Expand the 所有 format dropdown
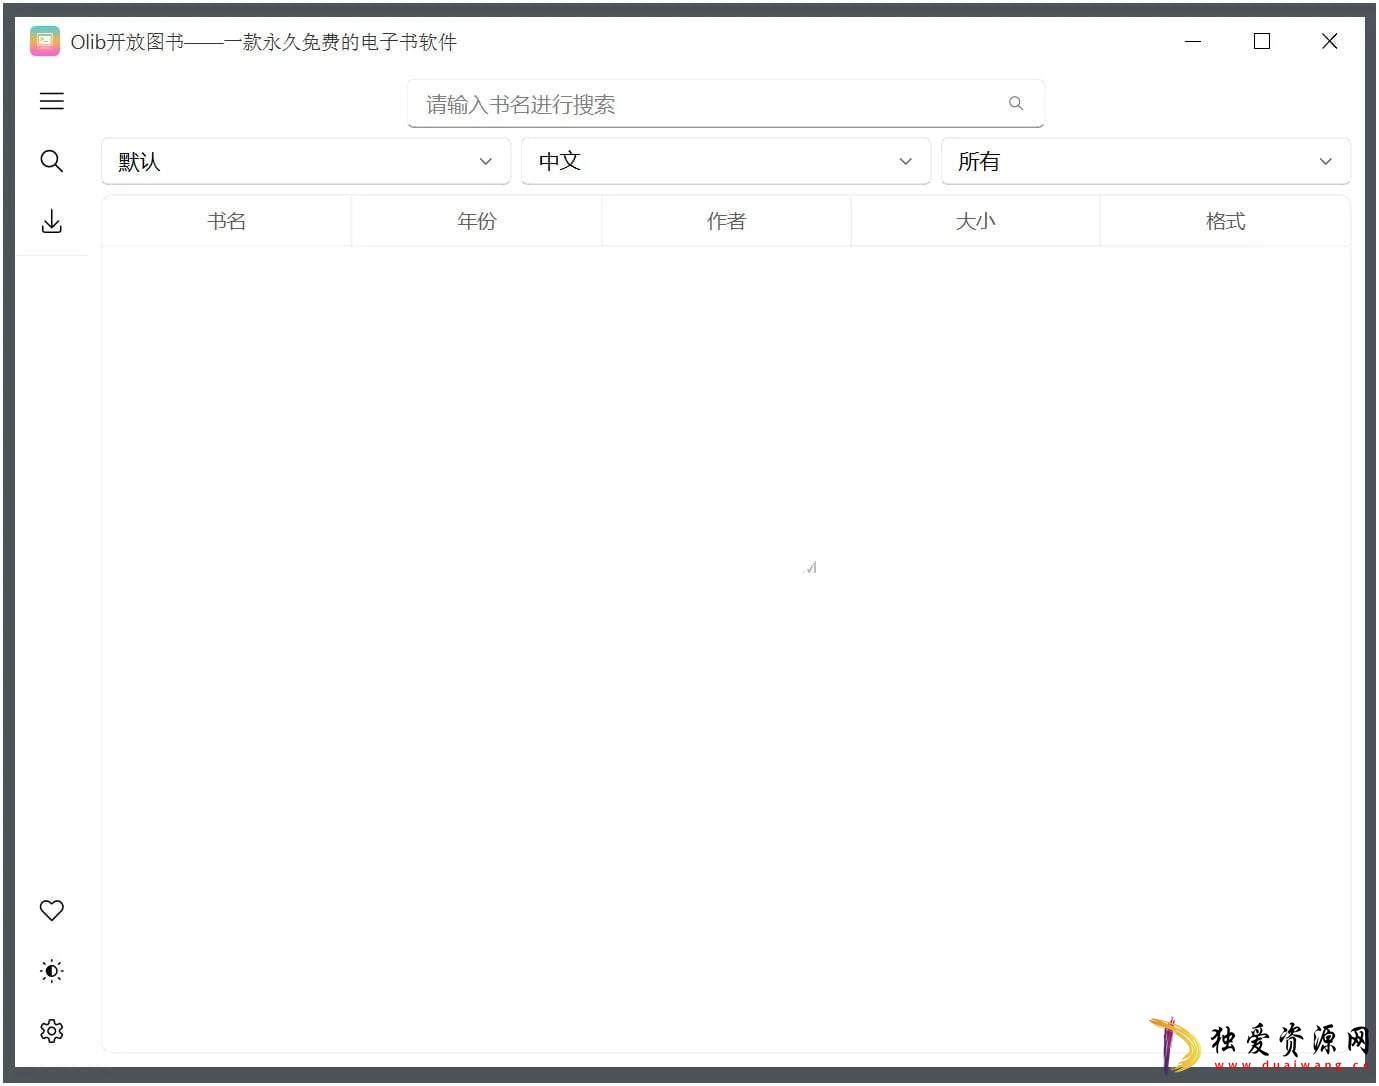Image resolution: width=1379 pixels, height=1086 pixels. point(1146,161)
